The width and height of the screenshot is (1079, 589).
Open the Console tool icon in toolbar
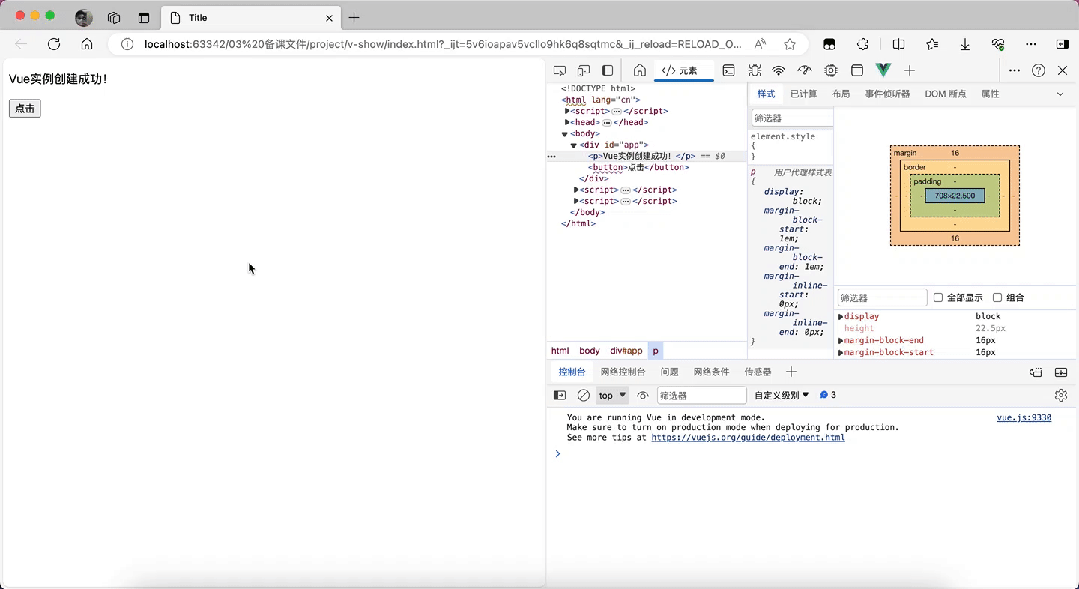tap(728, 70)
